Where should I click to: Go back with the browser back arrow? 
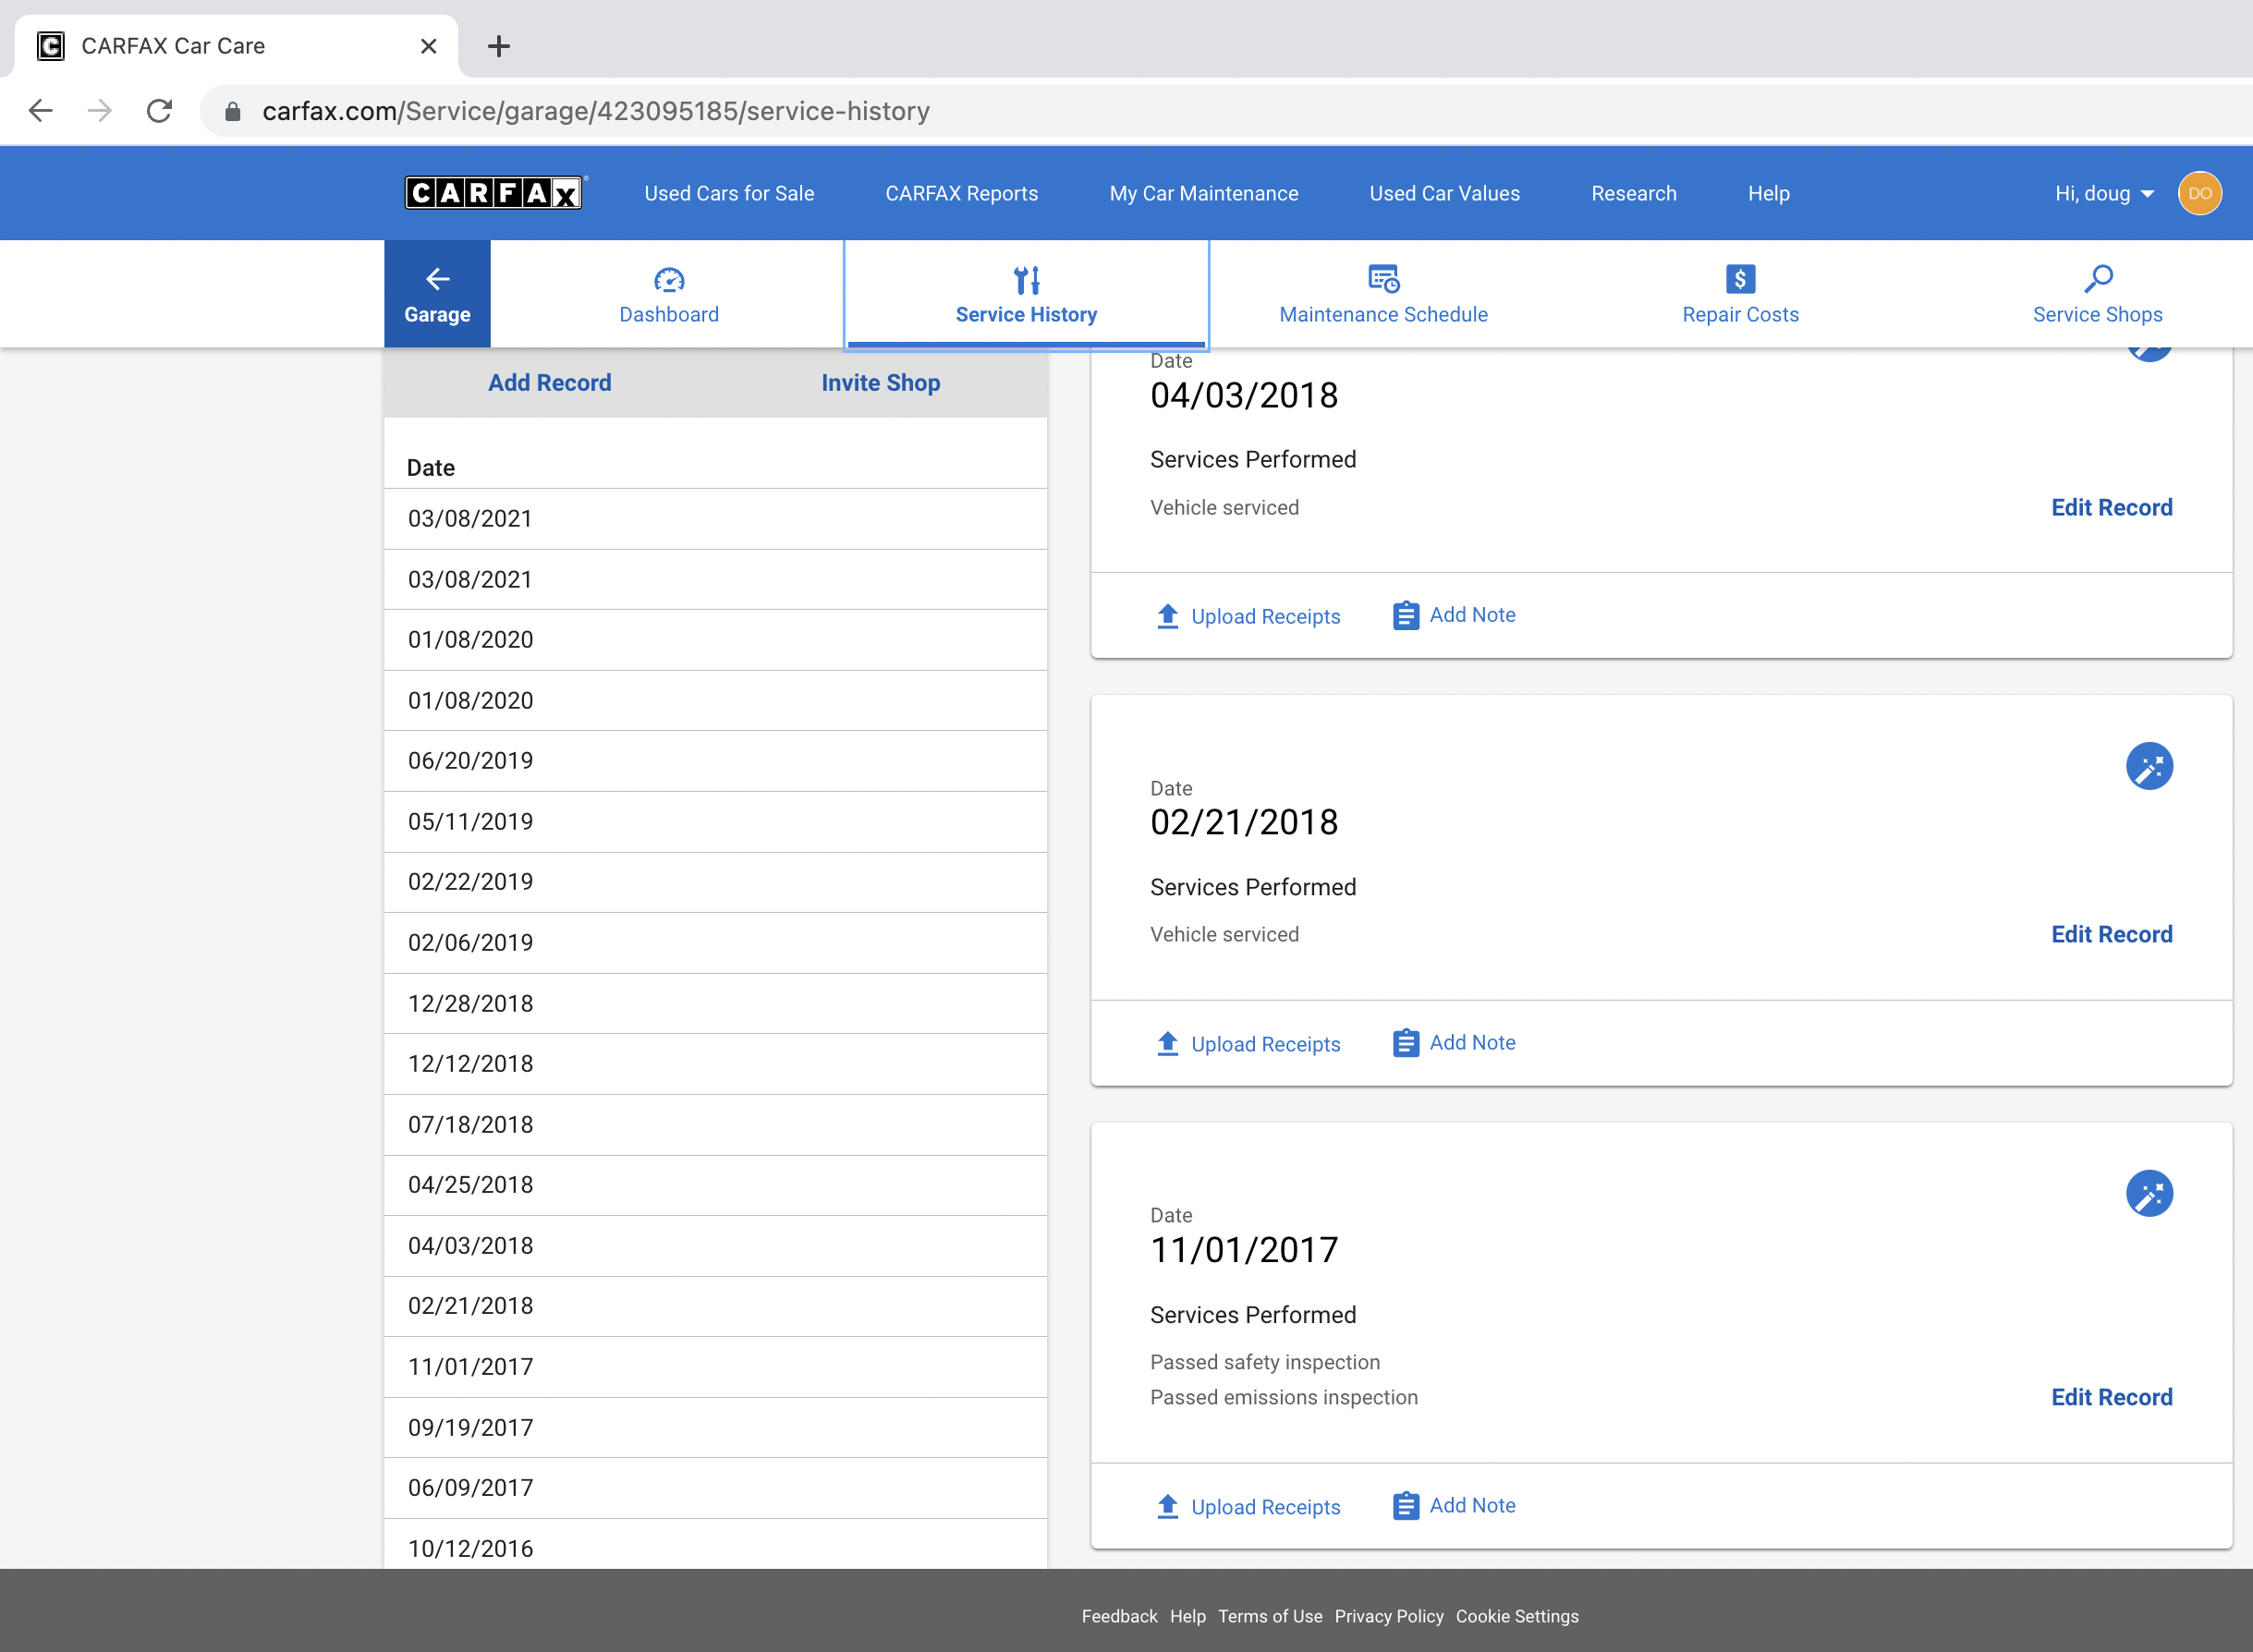click(41, 110)
